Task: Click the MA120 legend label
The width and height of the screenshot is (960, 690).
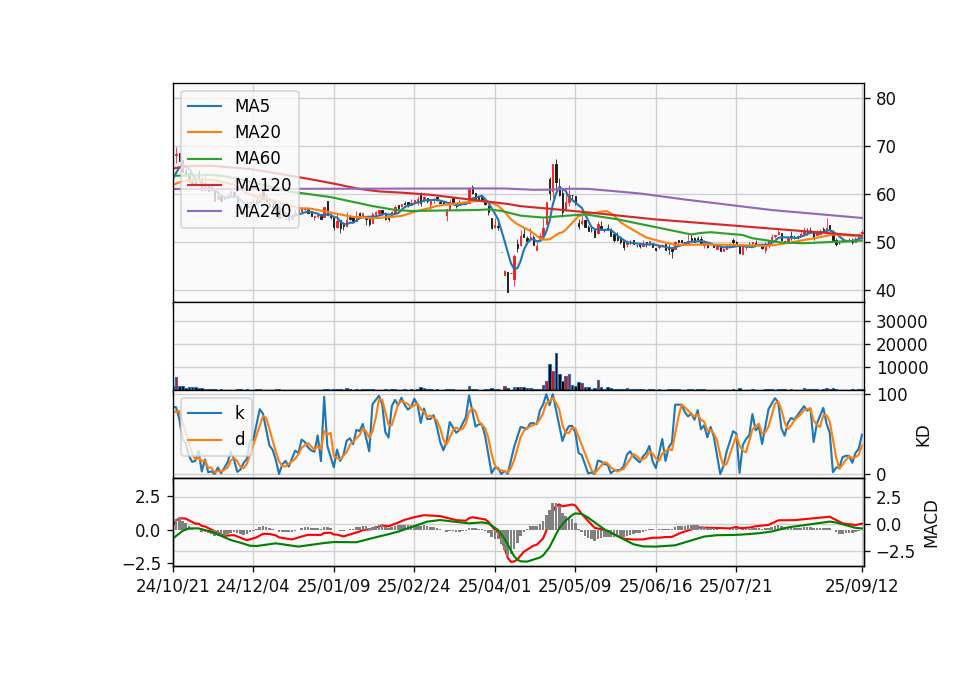Action: click(x=263, y=185)
